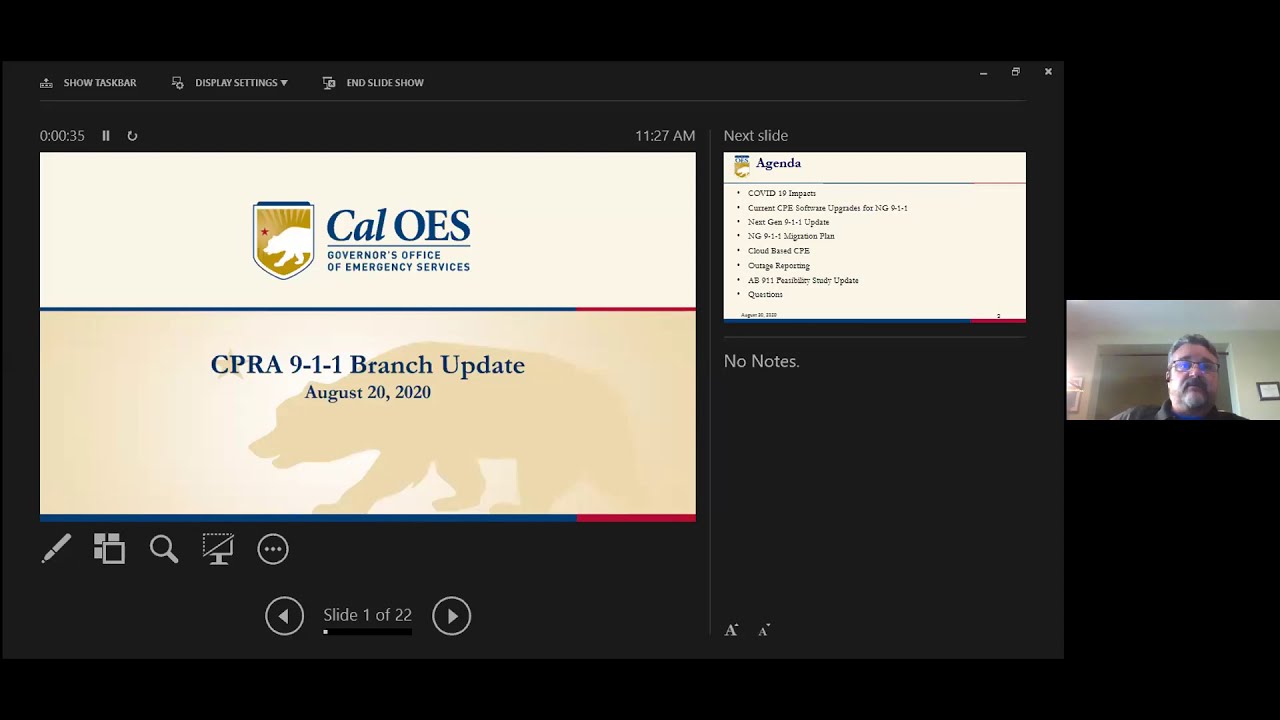Screen dimensions: 1280x720
Task: Advance to the next slide arrow
Action: click(x=451, y=616)
